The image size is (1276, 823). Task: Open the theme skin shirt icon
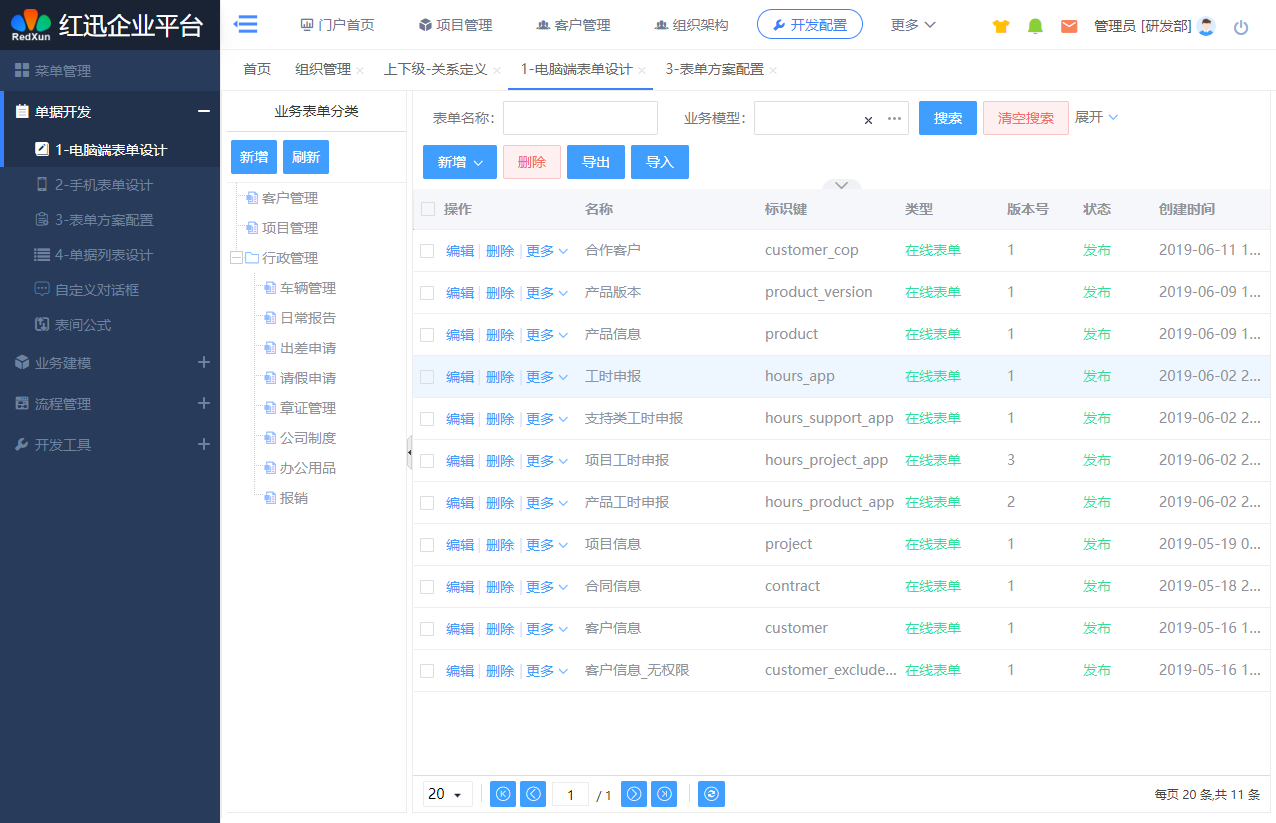[1001, 26]
